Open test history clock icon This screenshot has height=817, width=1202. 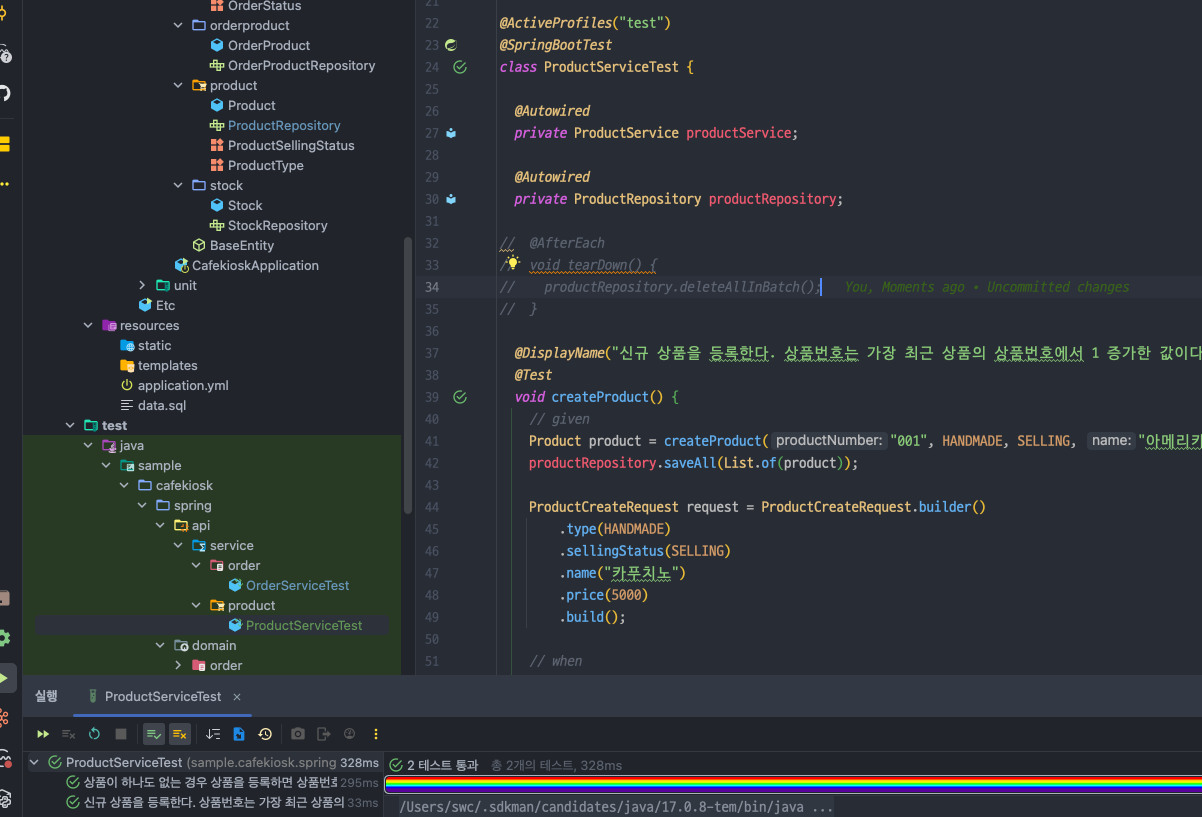[x=265, y=734]
